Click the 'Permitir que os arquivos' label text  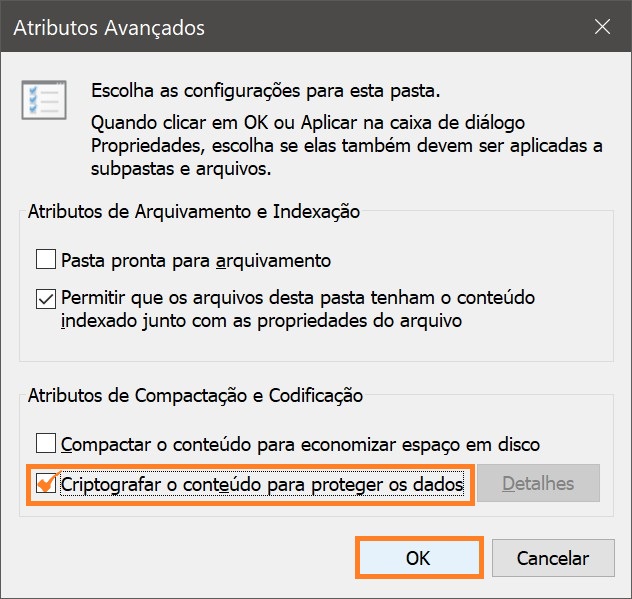[298, 309]
